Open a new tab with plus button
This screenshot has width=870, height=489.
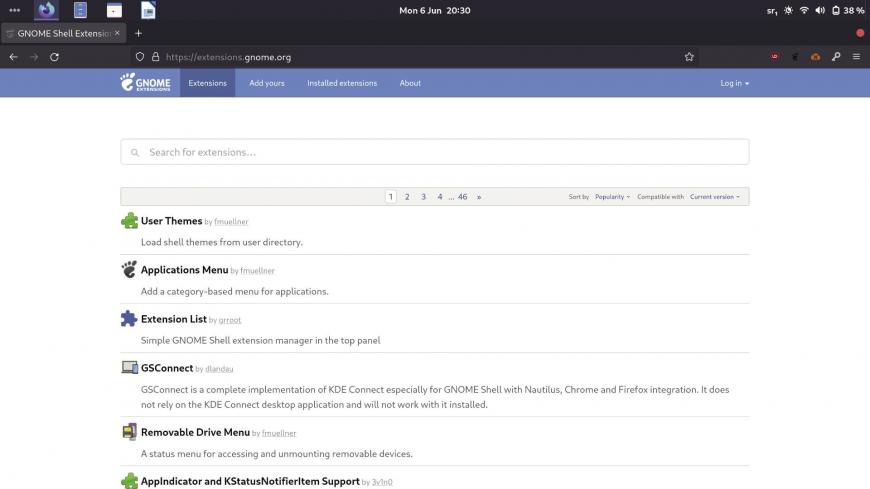[x=138, y=33]
